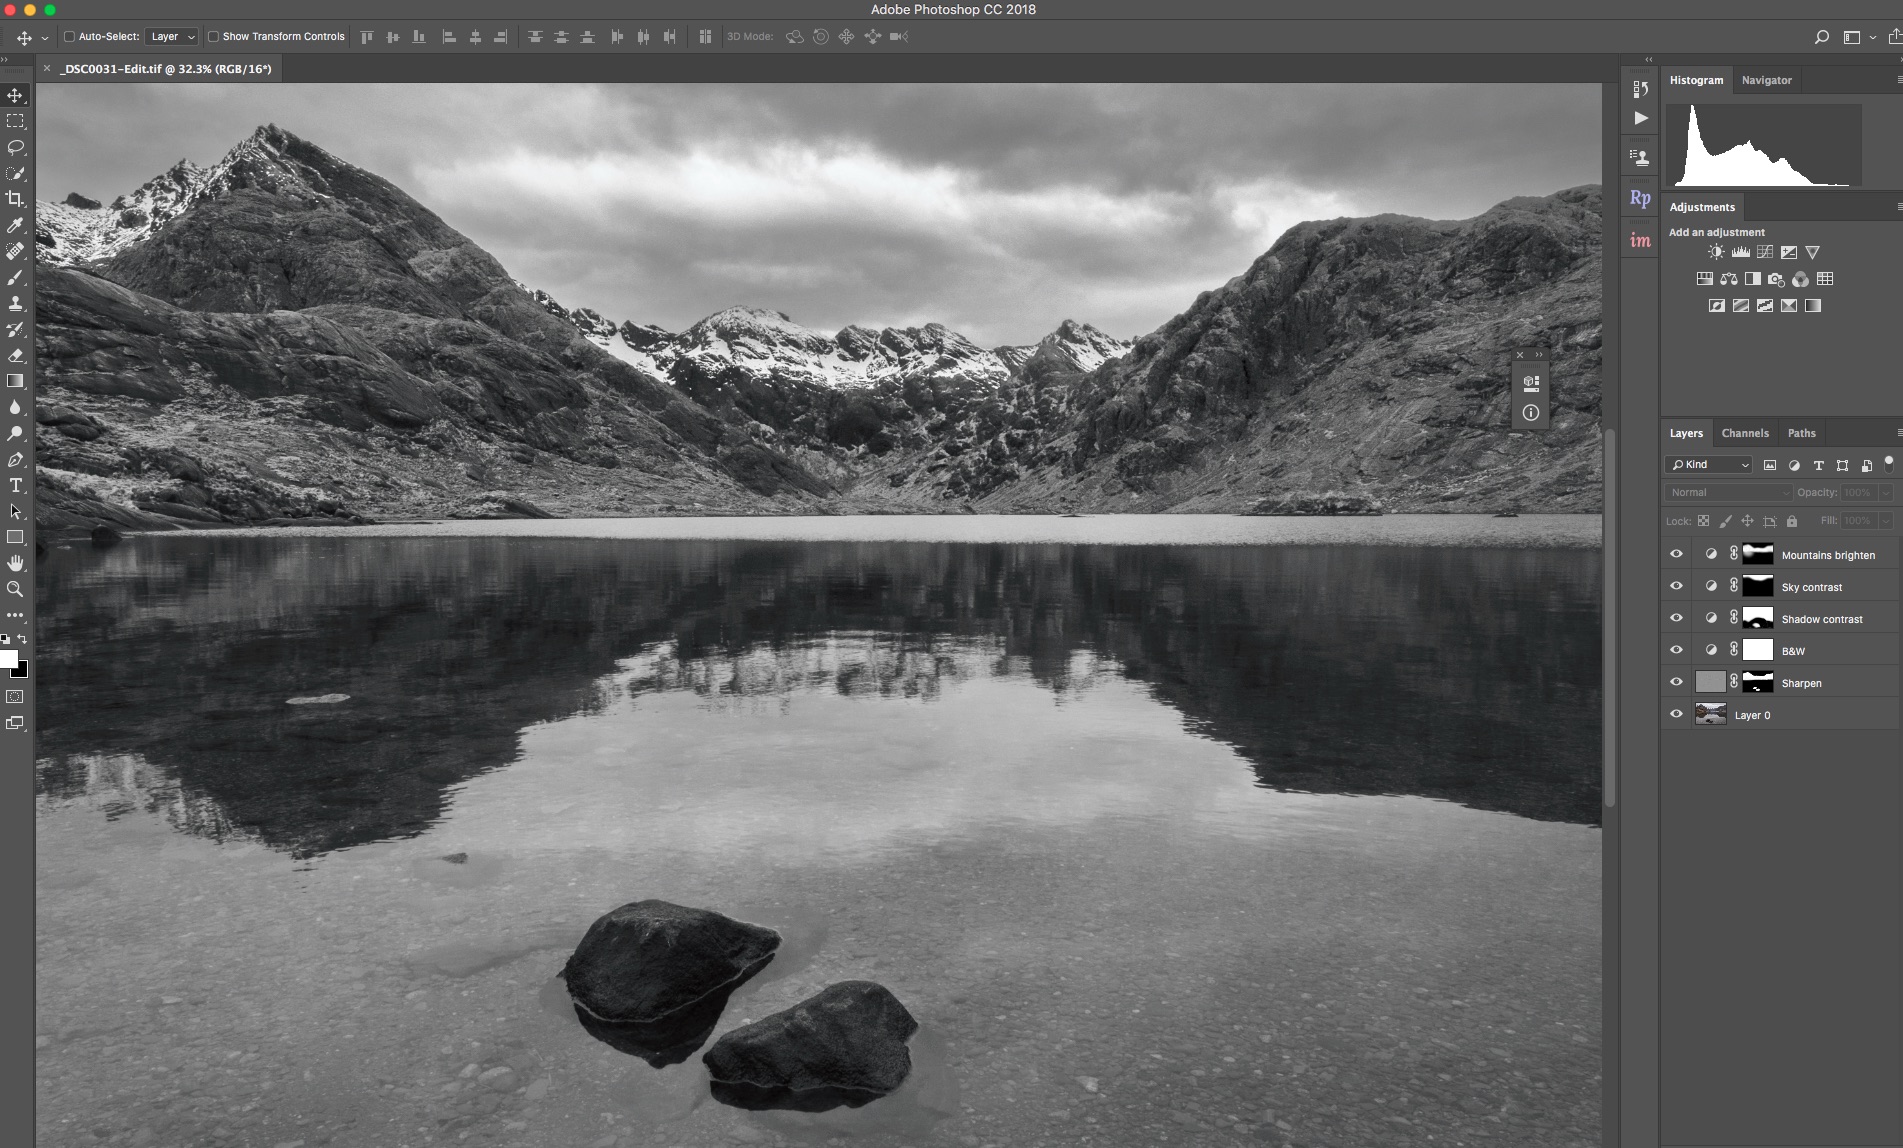Check Show Transform Controls
1903x1148 pixels.
click(x=213, y=37)
